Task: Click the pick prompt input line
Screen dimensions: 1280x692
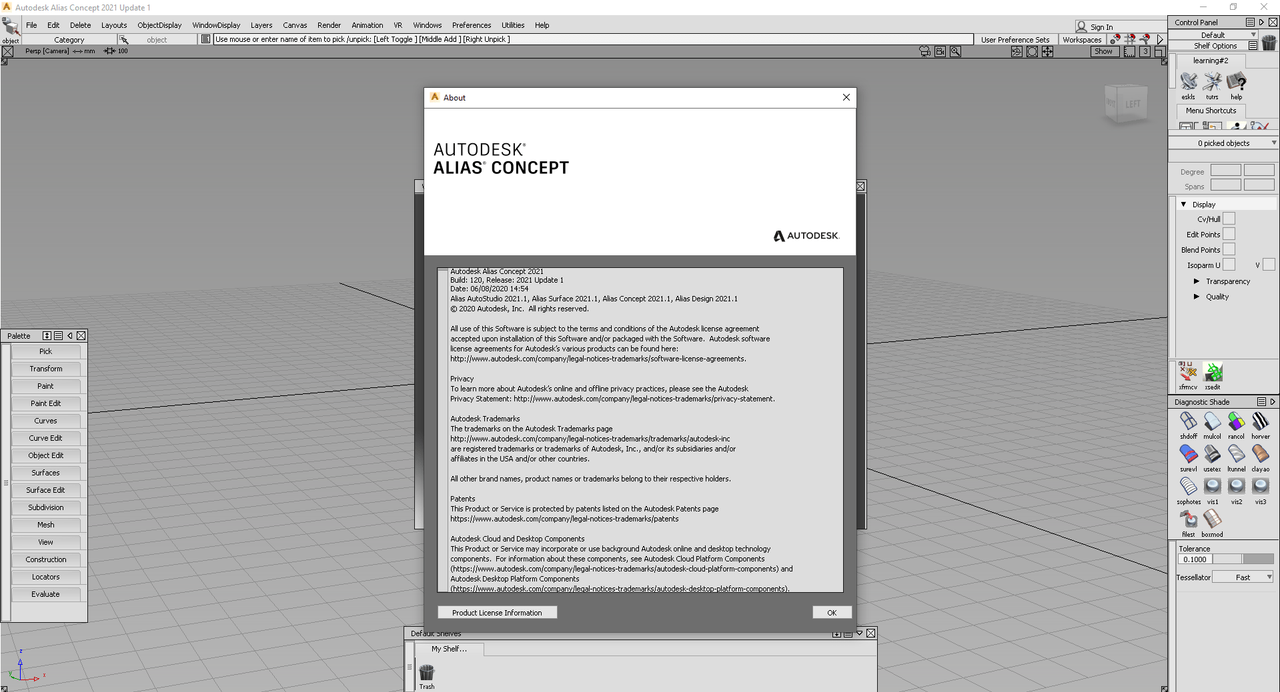Action: point(593,39)
